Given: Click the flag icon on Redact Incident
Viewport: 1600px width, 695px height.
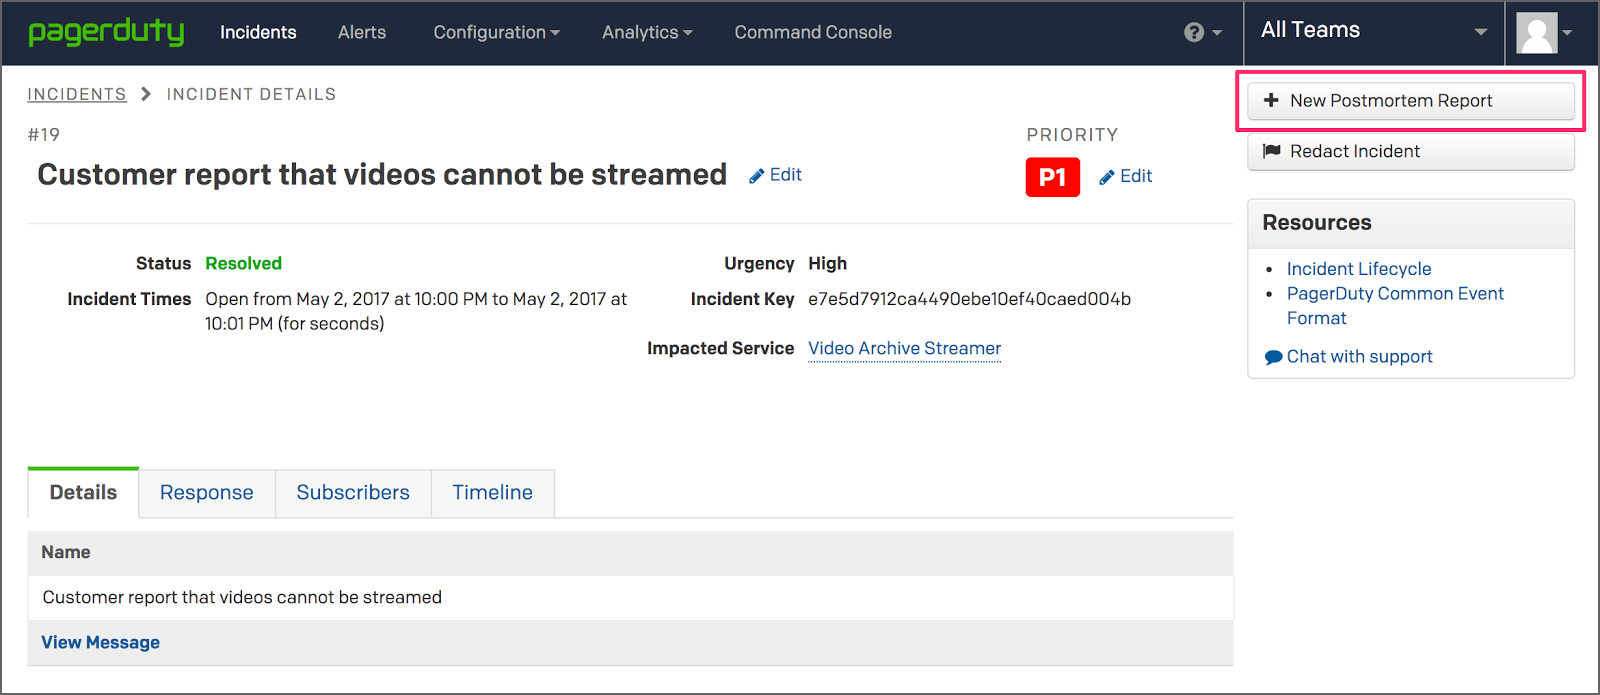Looking at the screenshot, I should pyautogui.click(x=1272, y=151).
